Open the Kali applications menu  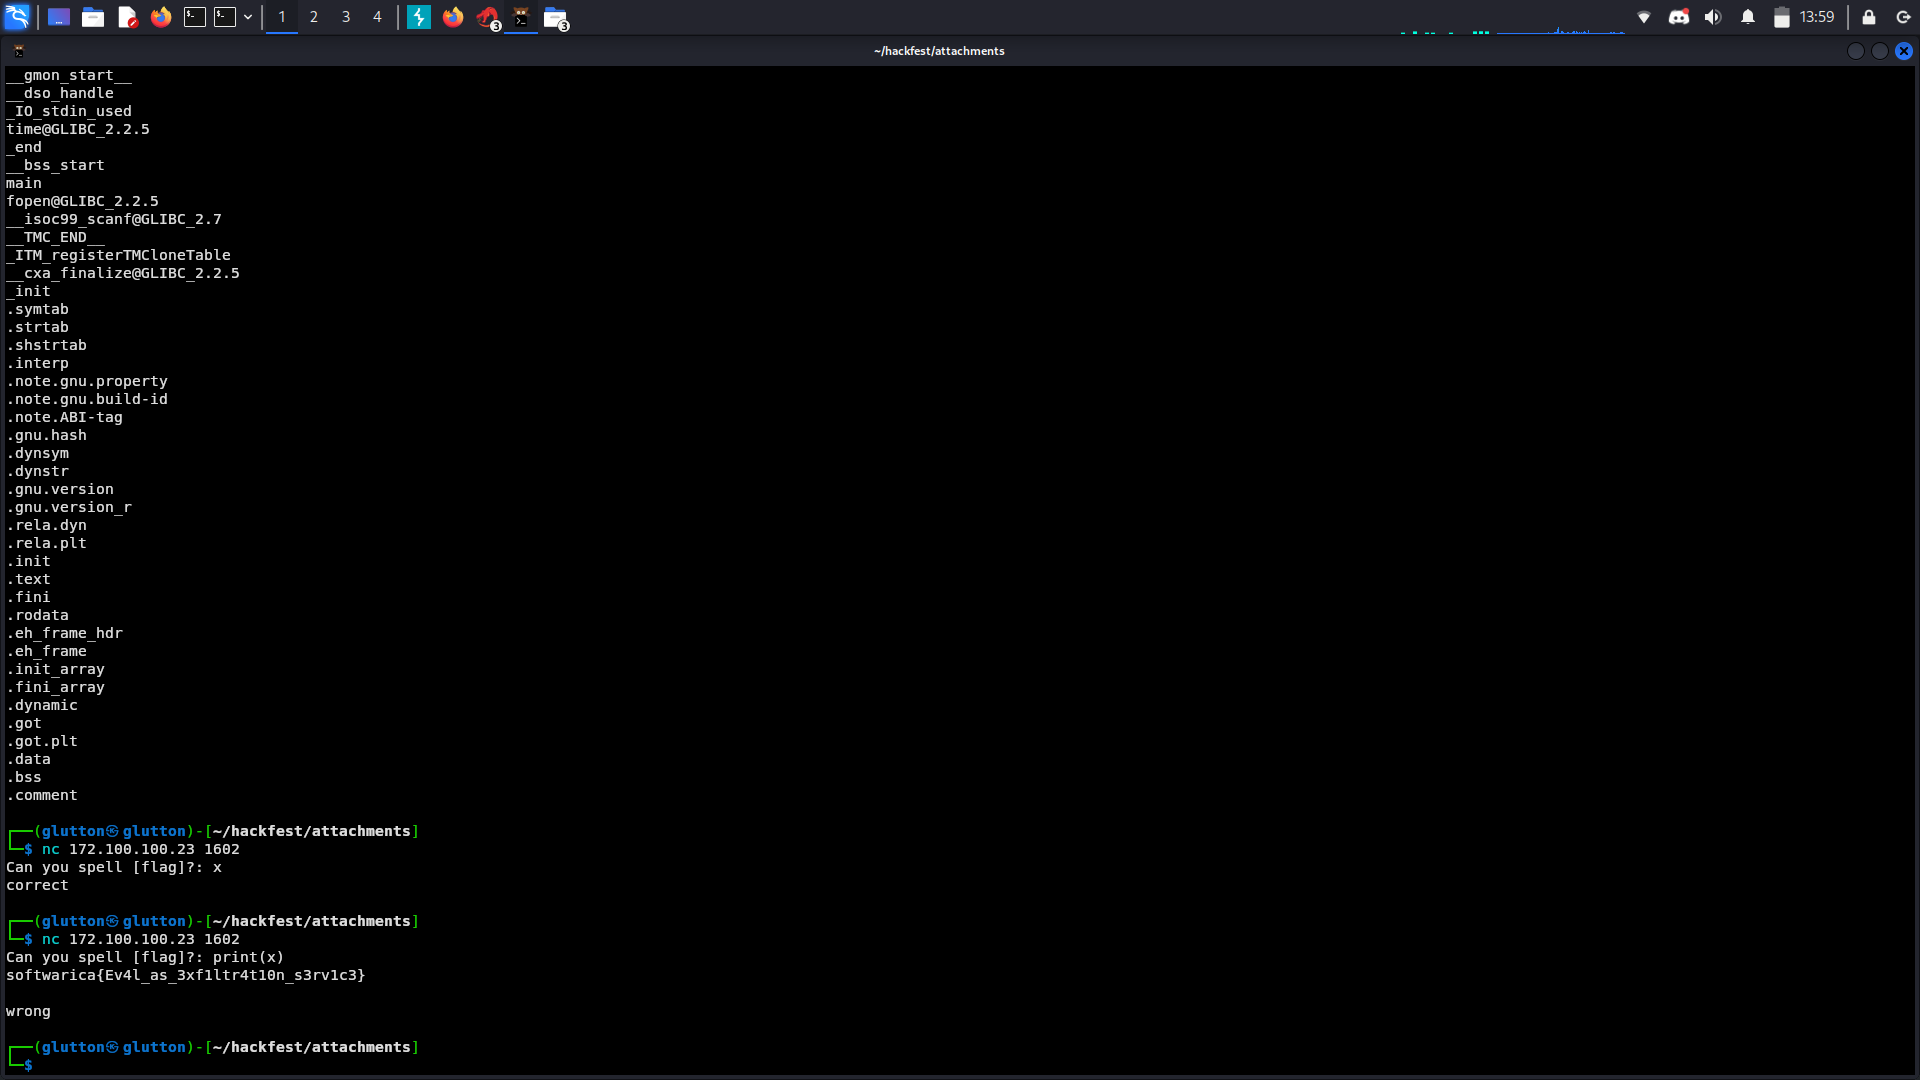(x=17, y=17)
